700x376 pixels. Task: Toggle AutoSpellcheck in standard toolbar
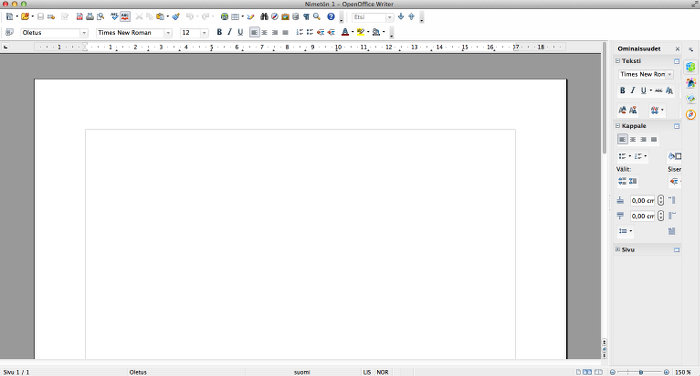pos(125,17)
